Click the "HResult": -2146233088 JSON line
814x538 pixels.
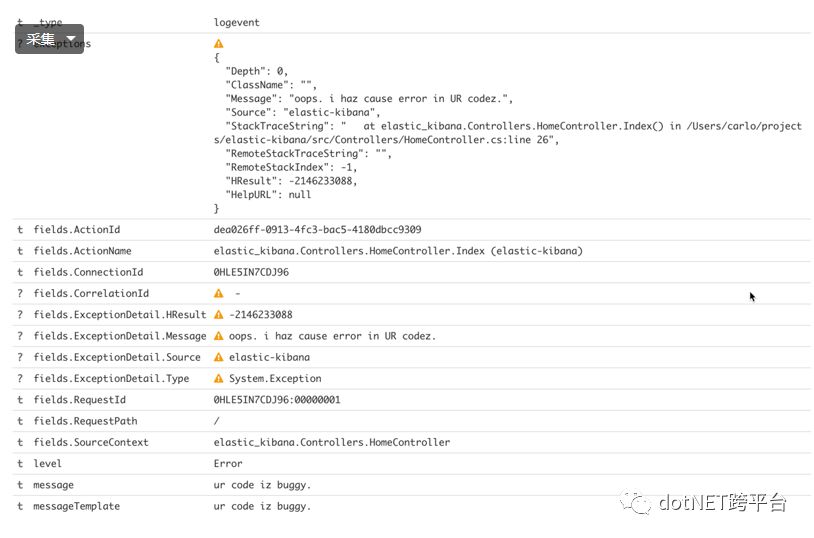291,181
